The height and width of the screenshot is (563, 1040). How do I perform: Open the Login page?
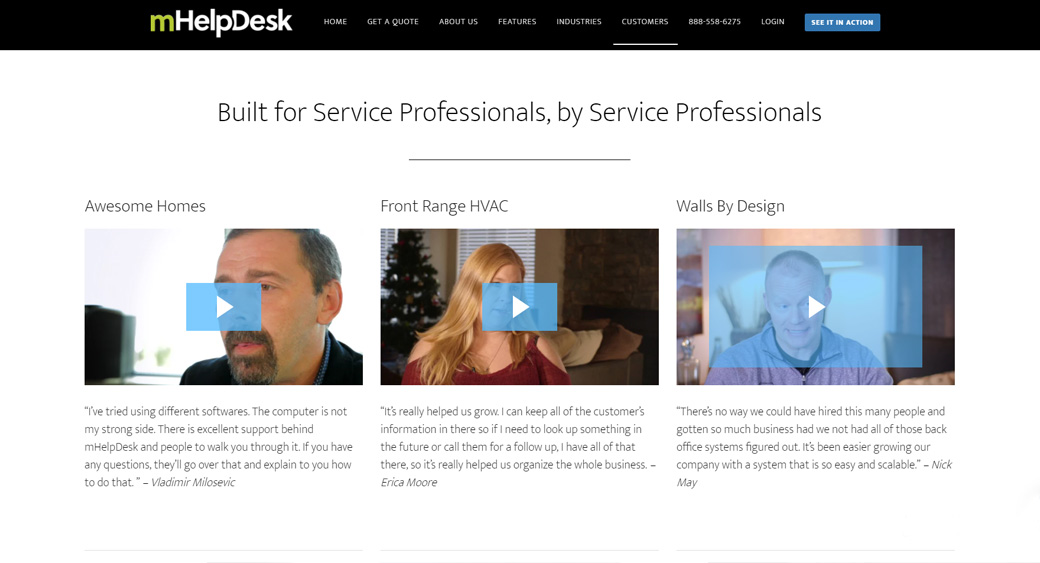coord(772,22)
